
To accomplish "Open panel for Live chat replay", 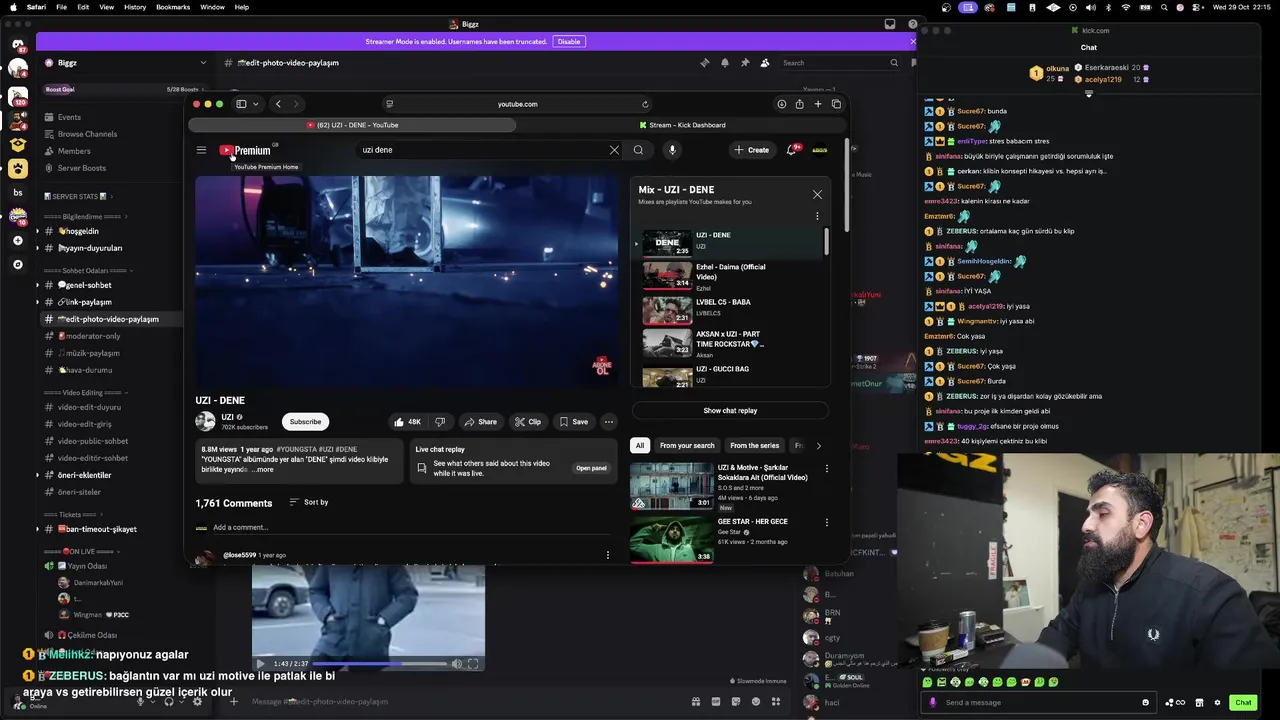I will pos(591,468).
